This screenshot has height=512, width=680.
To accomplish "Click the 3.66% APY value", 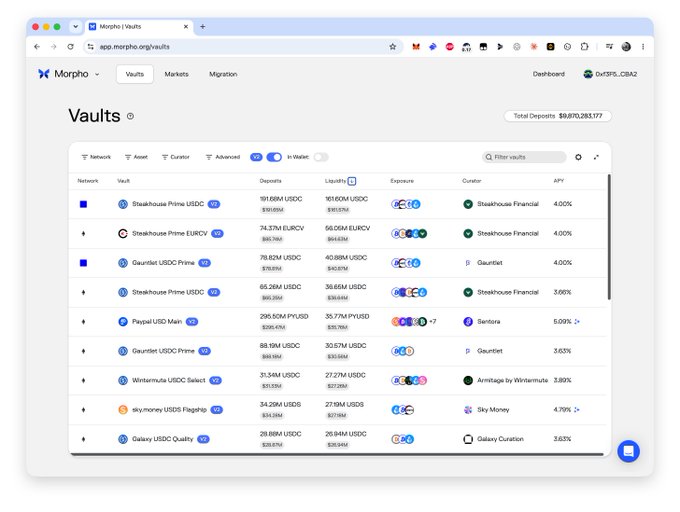I will [562, 292].
